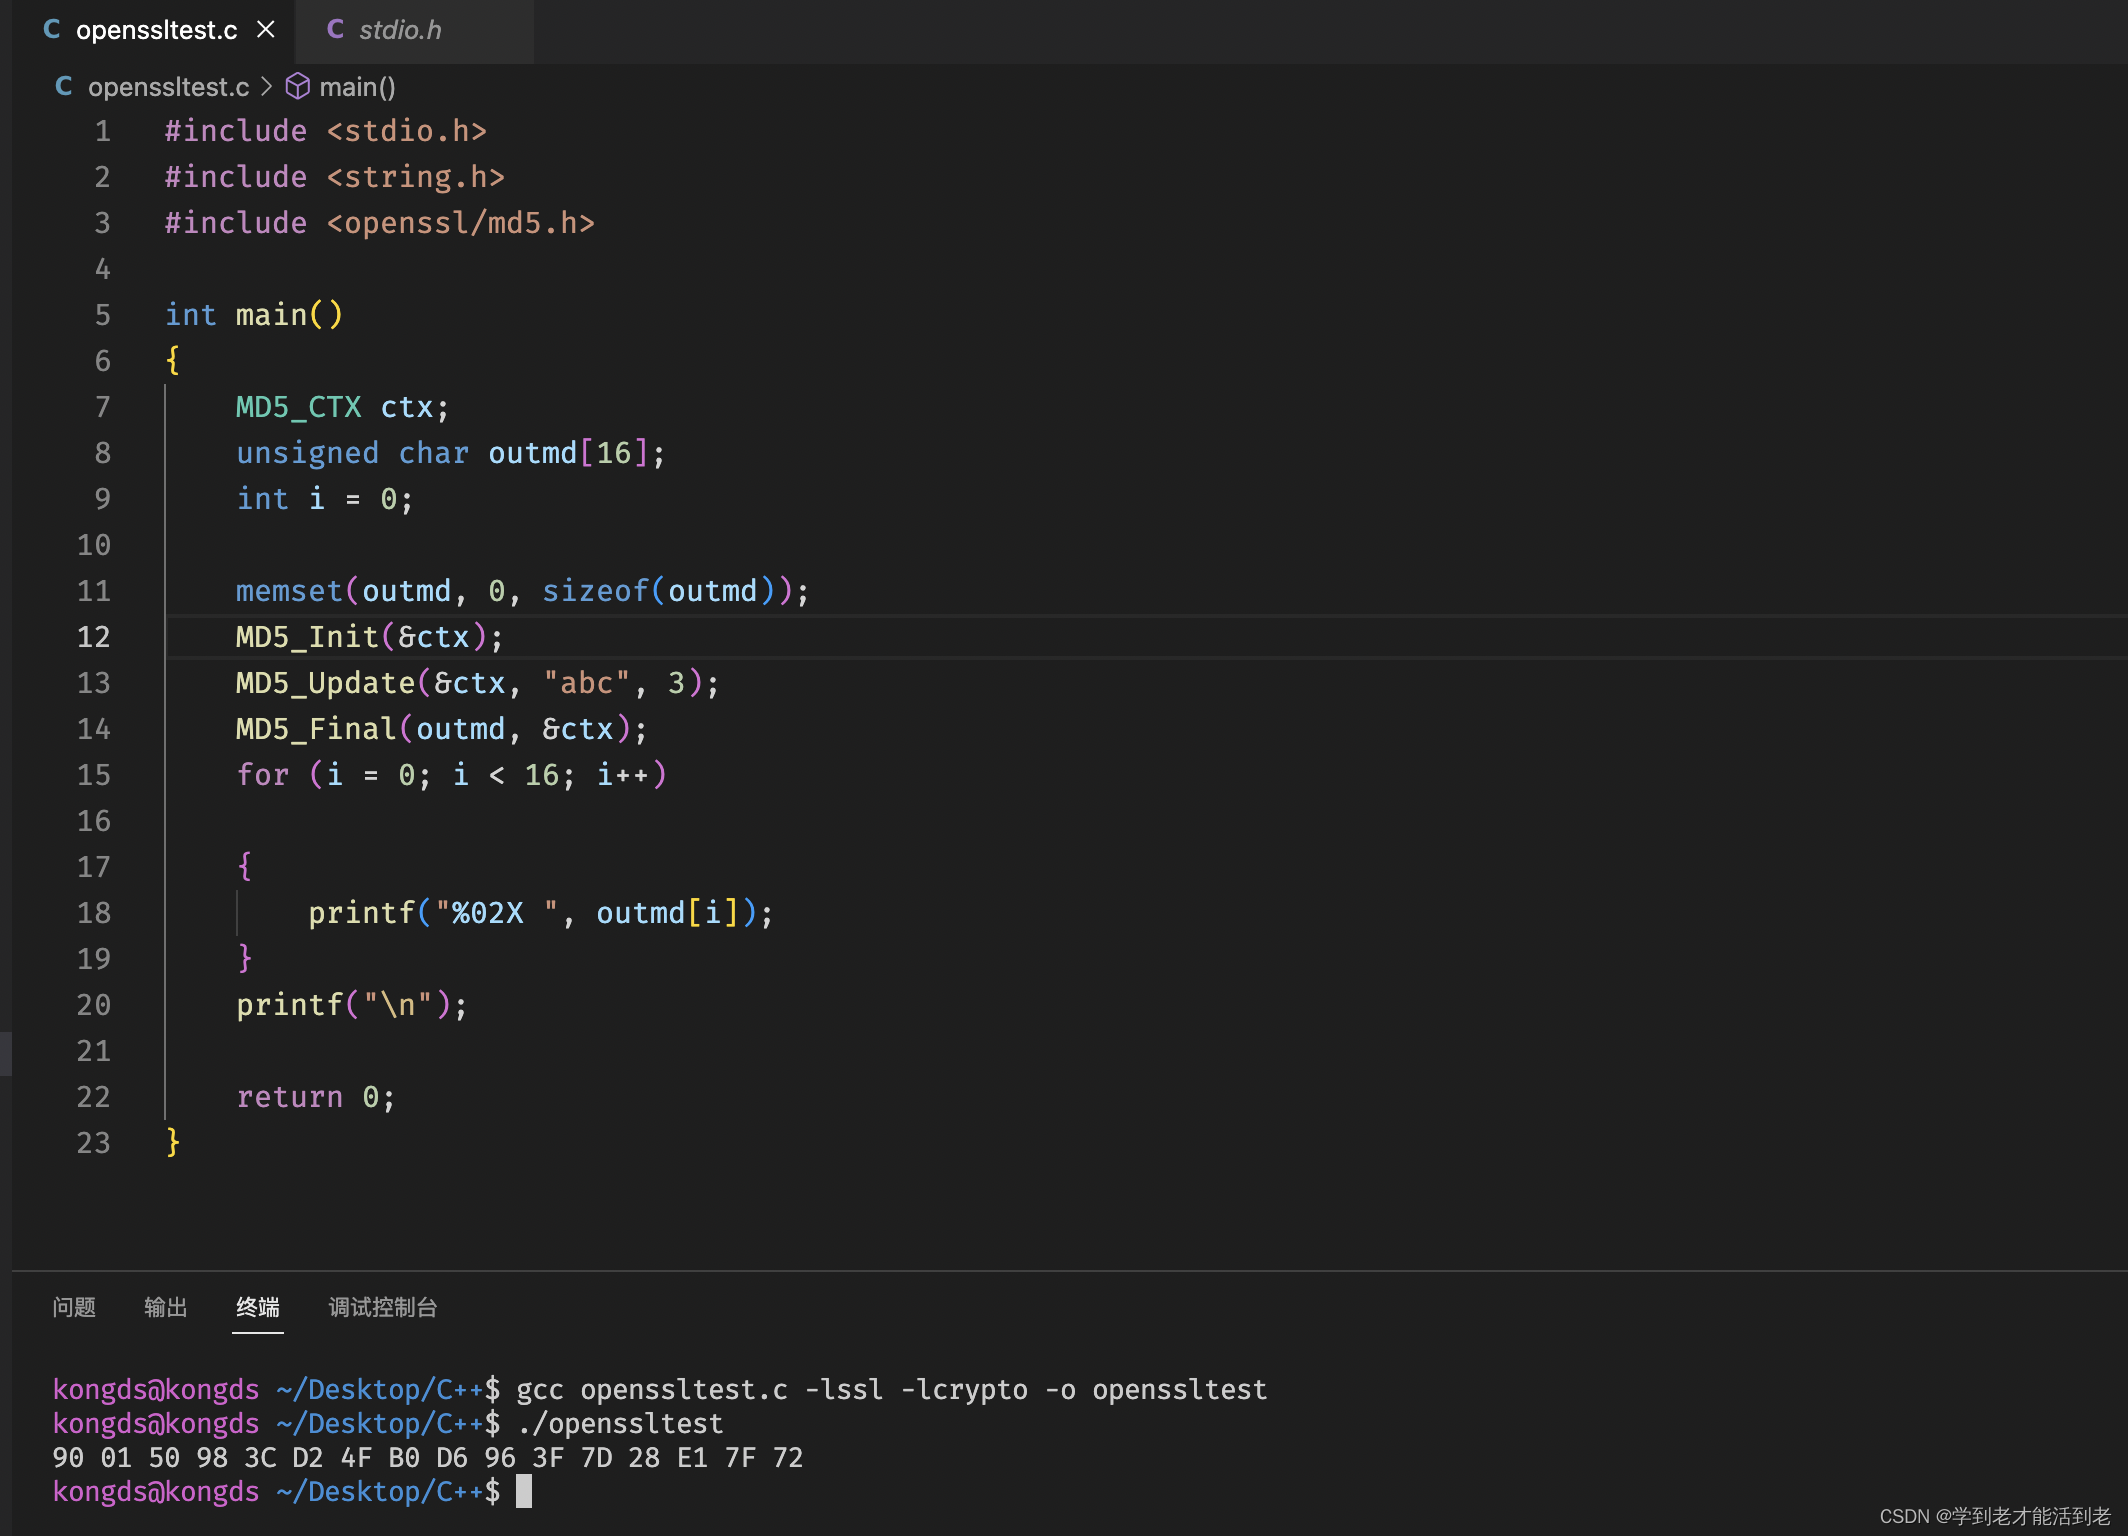The height and width of the screenshot is (1536, 2128).
Task: Click the printf("\n") statement
Action: pyautogui.click(x=352, y=1005)
